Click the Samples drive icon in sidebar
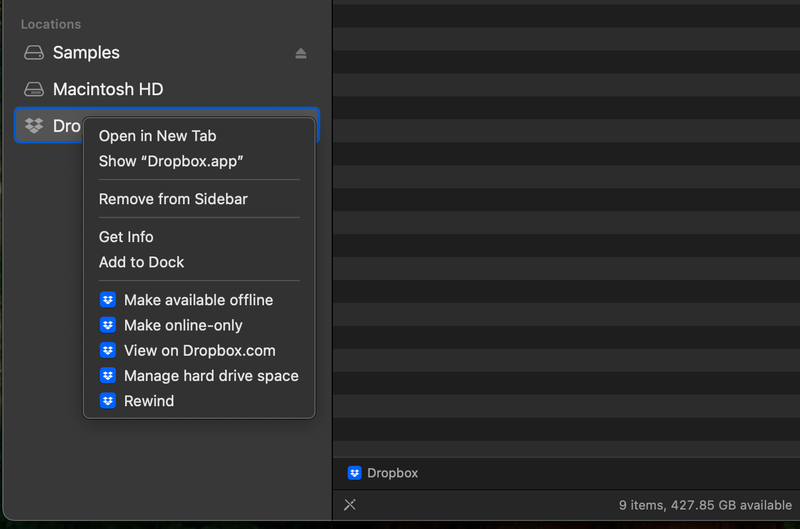The height and width of the screenshot is (529, 800). pos(34,53)
